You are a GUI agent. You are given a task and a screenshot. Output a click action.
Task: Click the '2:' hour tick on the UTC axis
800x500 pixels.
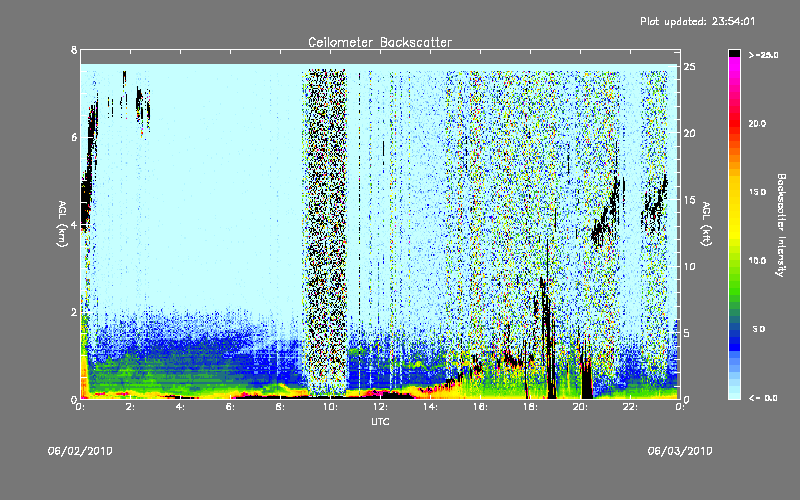coord(130,407)
